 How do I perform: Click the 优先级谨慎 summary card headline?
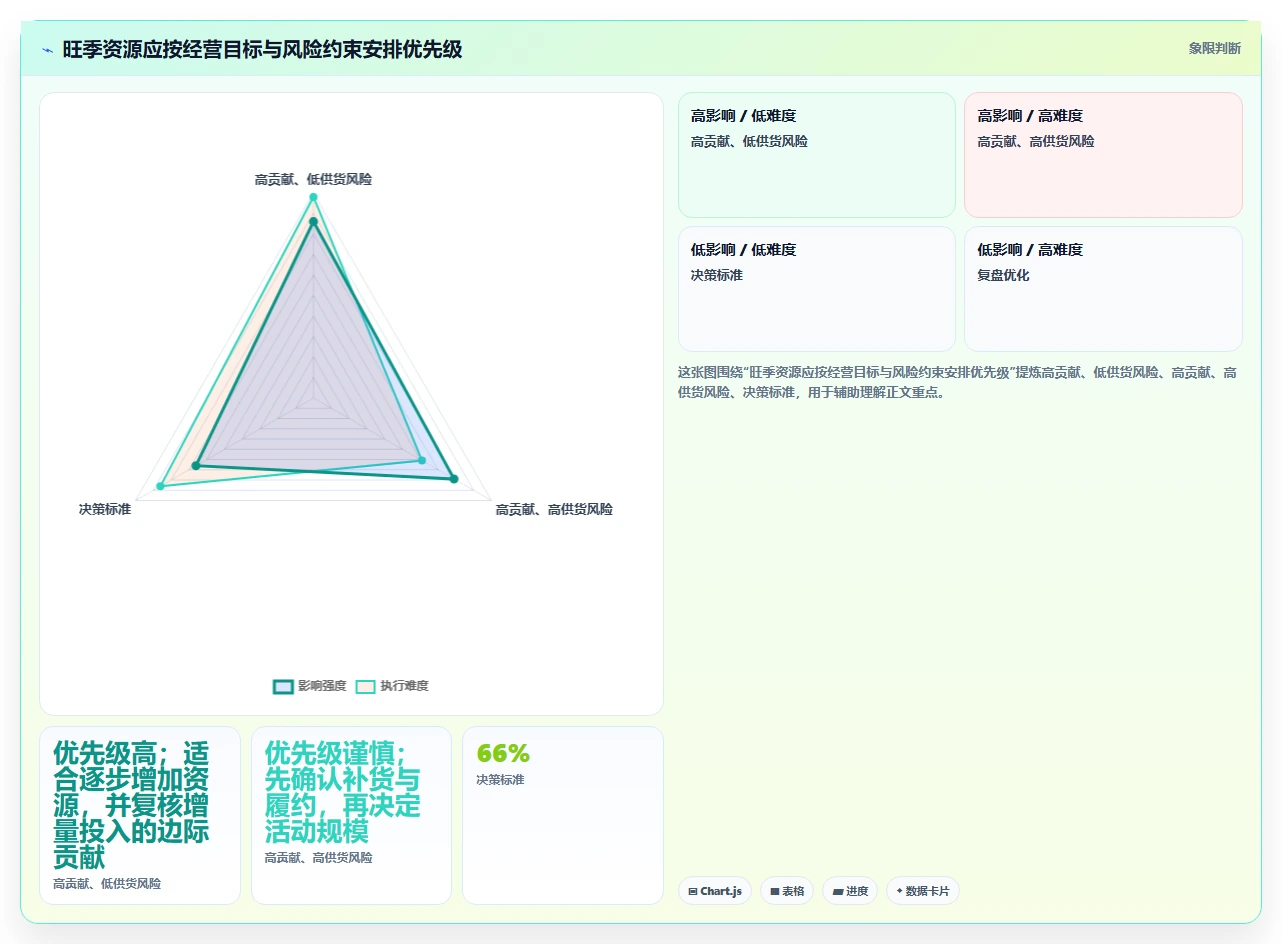(343, 792)
